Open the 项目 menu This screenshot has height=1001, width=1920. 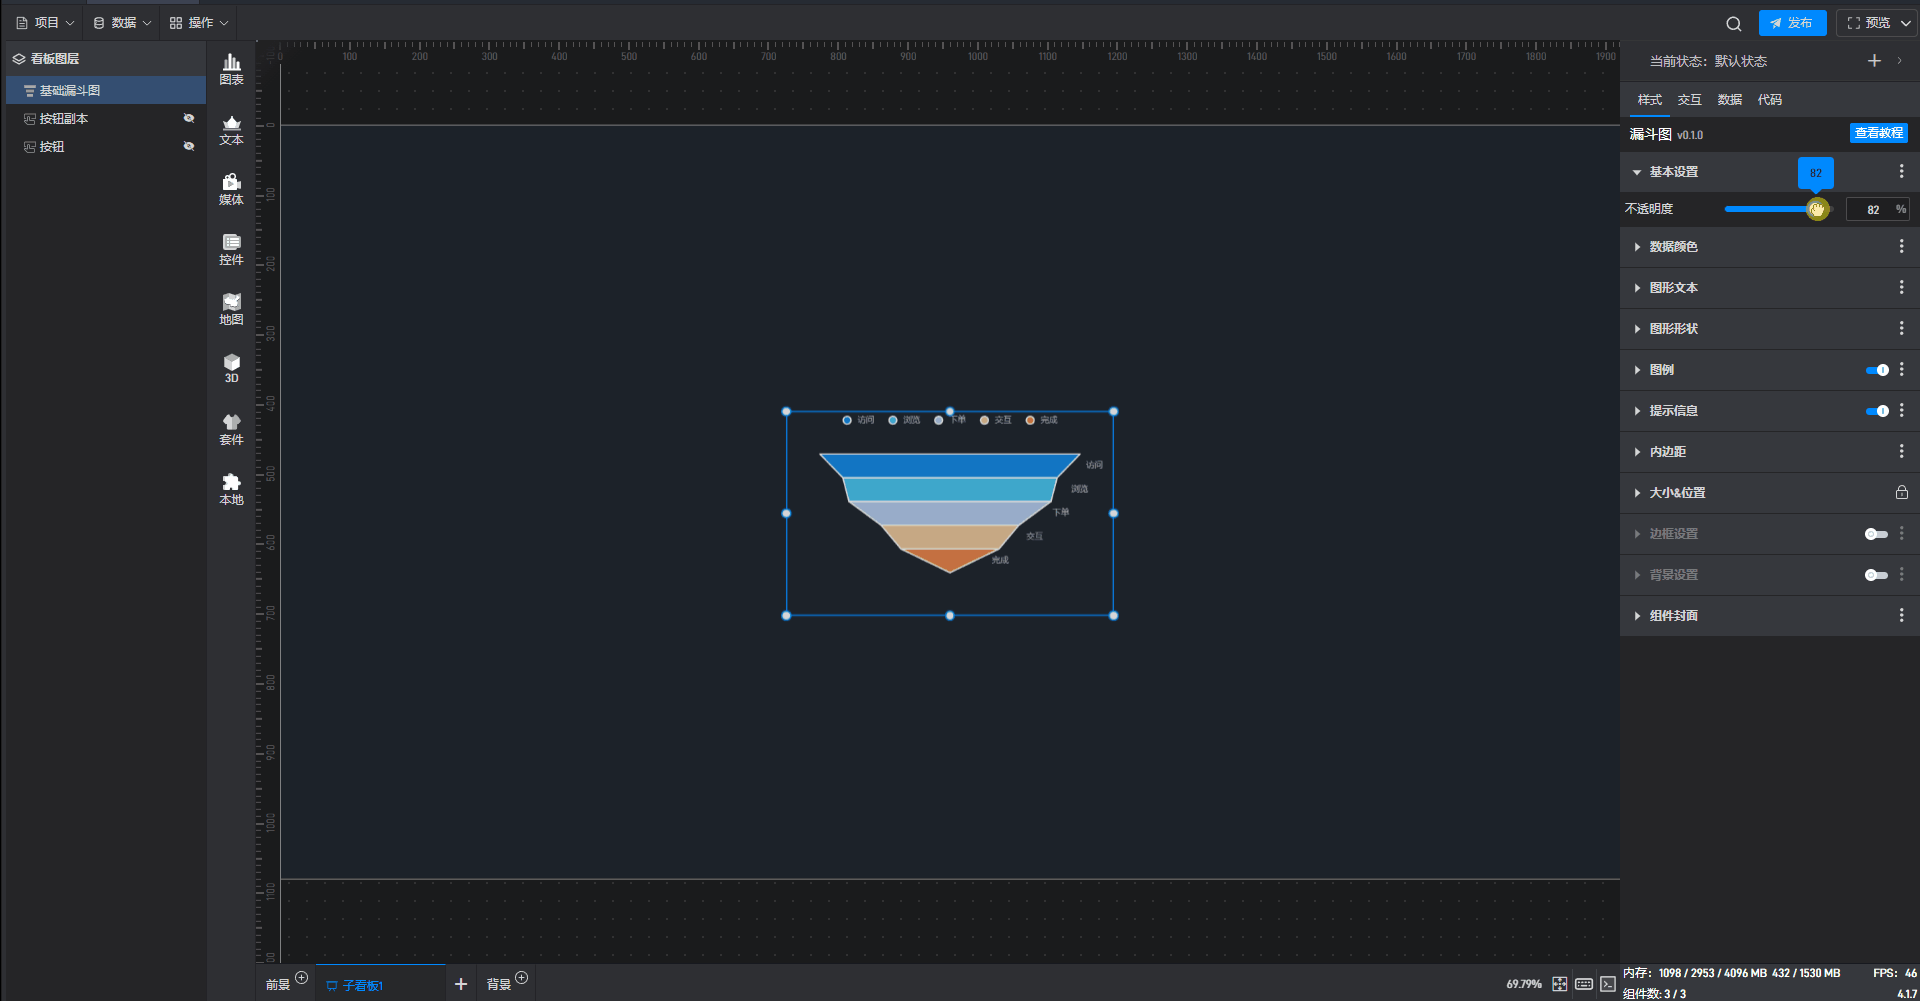click(46, 23)
